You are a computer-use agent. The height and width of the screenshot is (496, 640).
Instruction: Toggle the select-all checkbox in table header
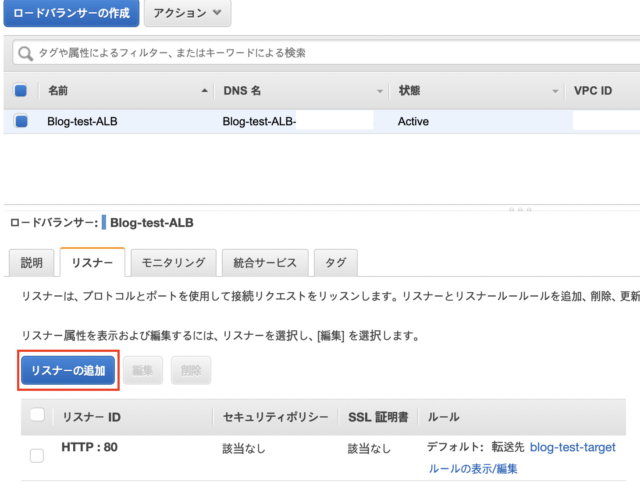coord(21,90)
